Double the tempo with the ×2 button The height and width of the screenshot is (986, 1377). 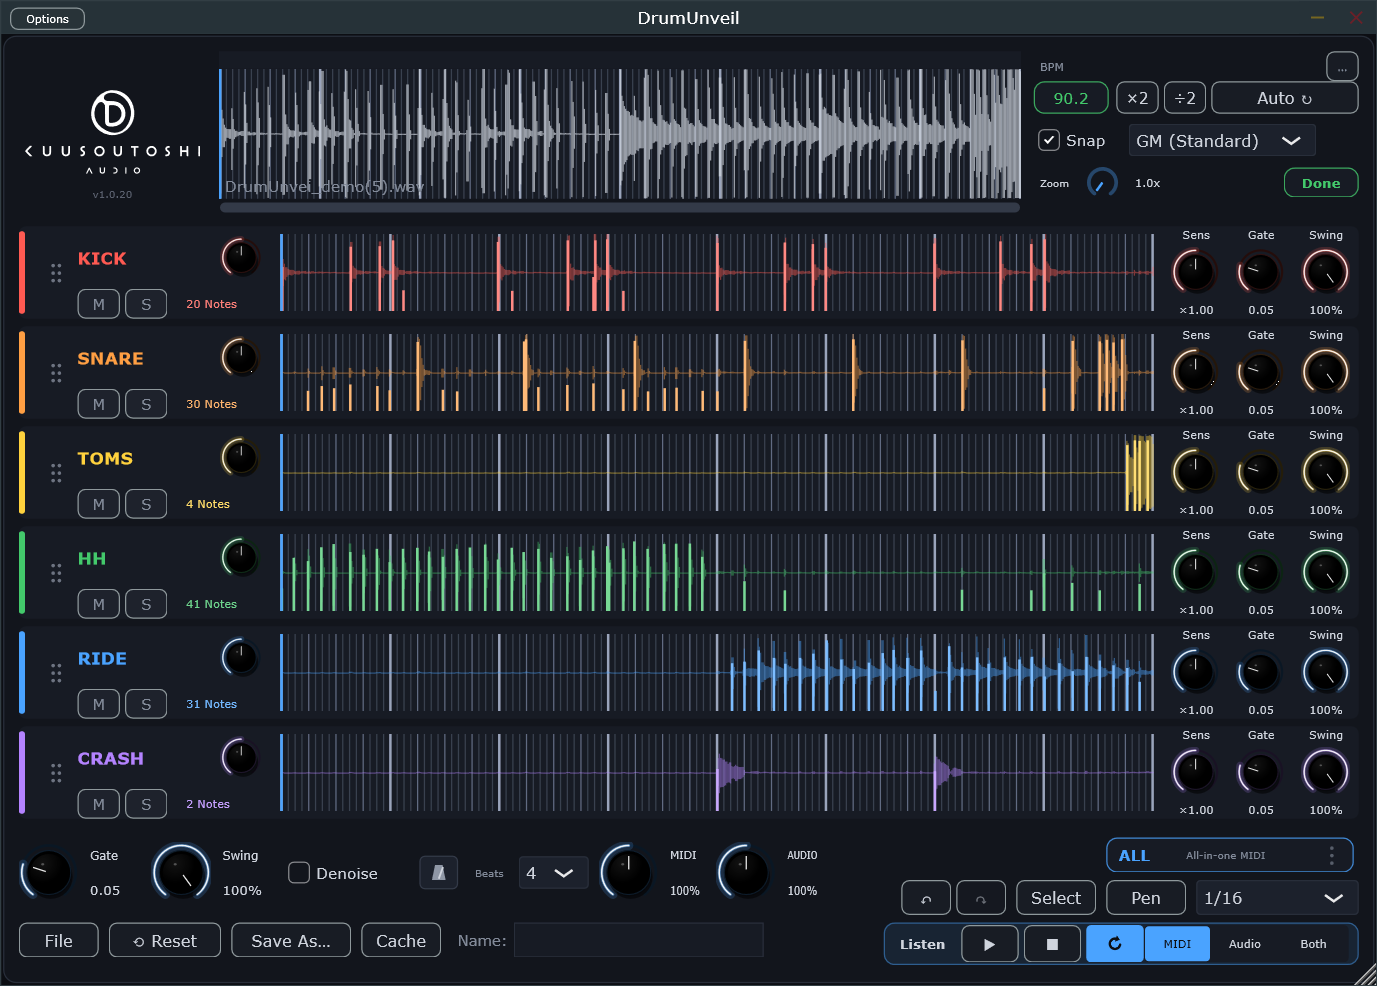(x=1137, y=98)
